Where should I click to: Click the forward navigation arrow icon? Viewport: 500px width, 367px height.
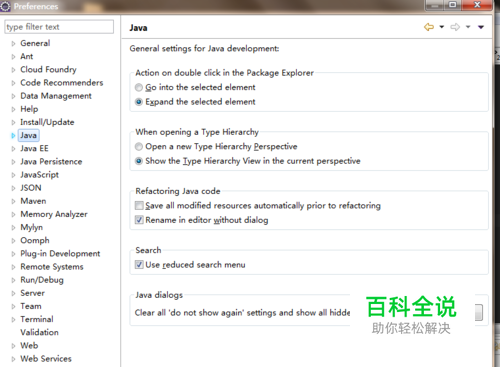point(455,27)
